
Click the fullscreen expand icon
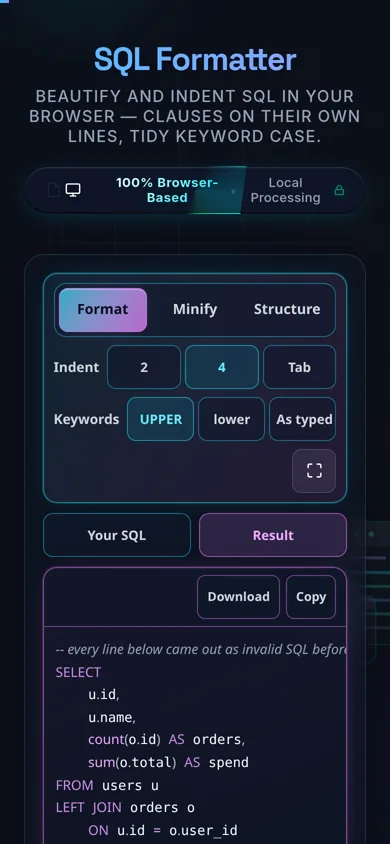click(314, 470)
